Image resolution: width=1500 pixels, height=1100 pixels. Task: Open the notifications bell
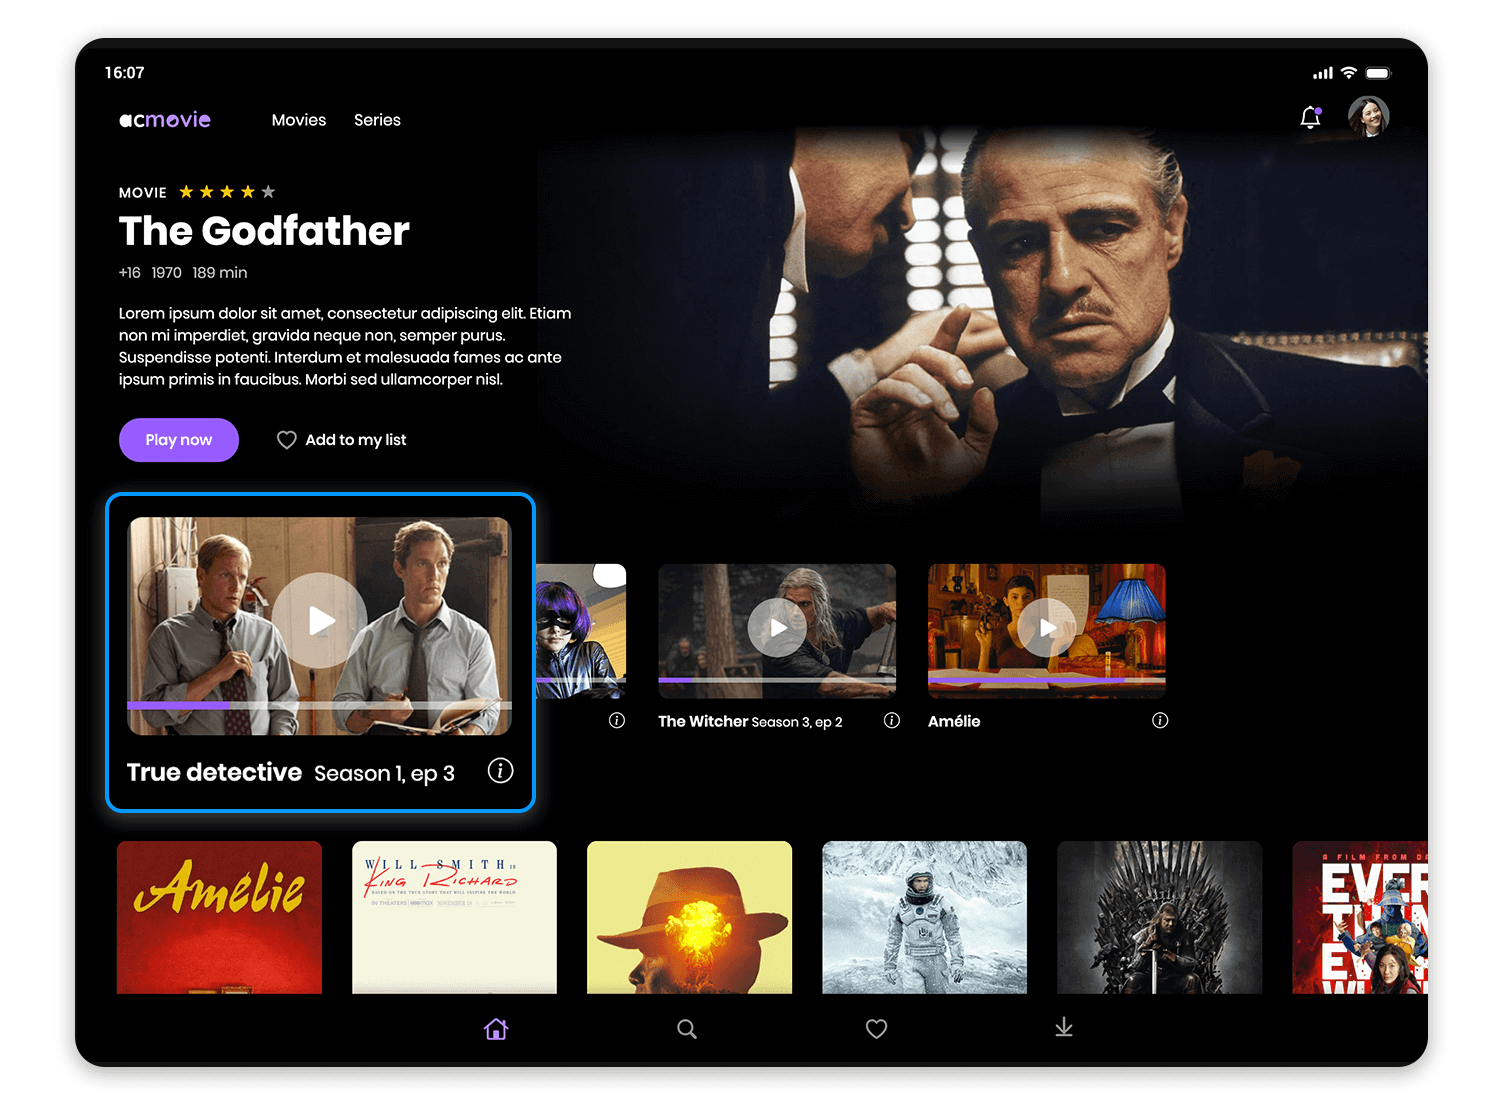point(1310,118)
